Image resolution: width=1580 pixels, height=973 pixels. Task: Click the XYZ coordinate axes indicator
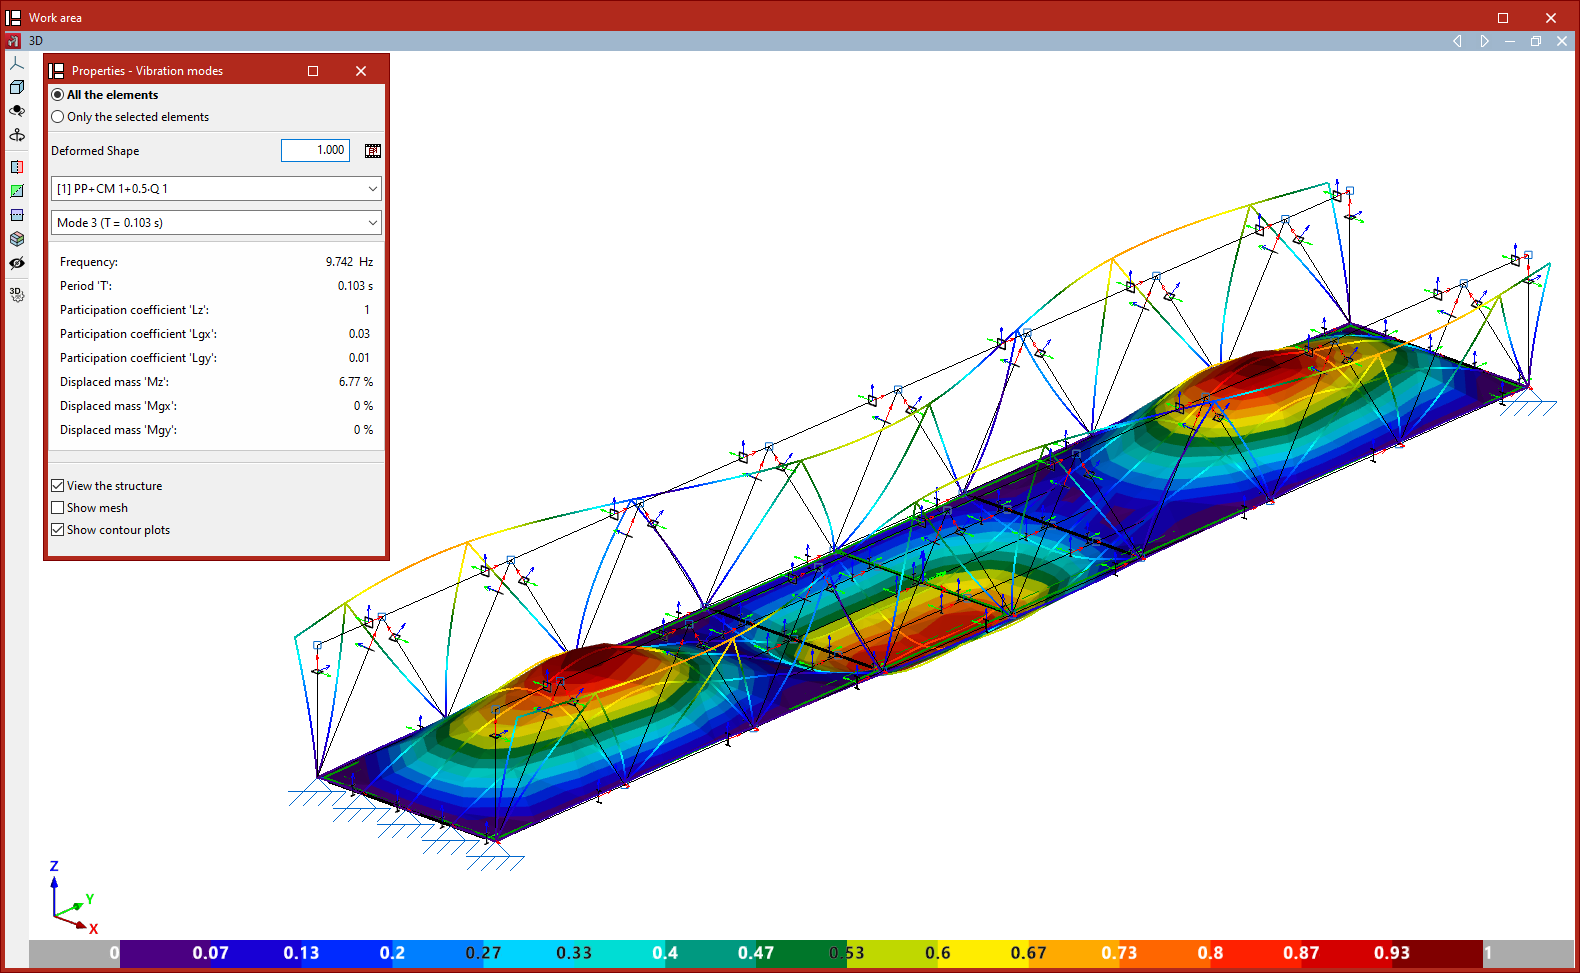click(x=73, y=898)
